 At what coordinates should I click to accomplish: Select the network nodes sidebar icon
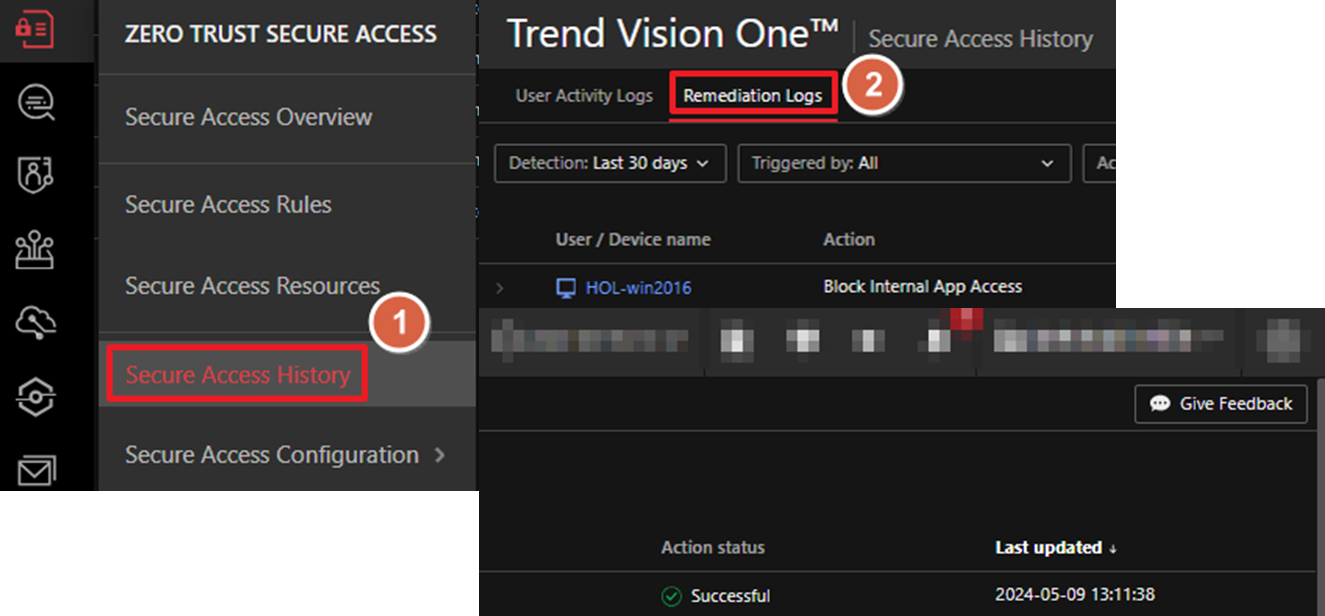pos(36,249)
